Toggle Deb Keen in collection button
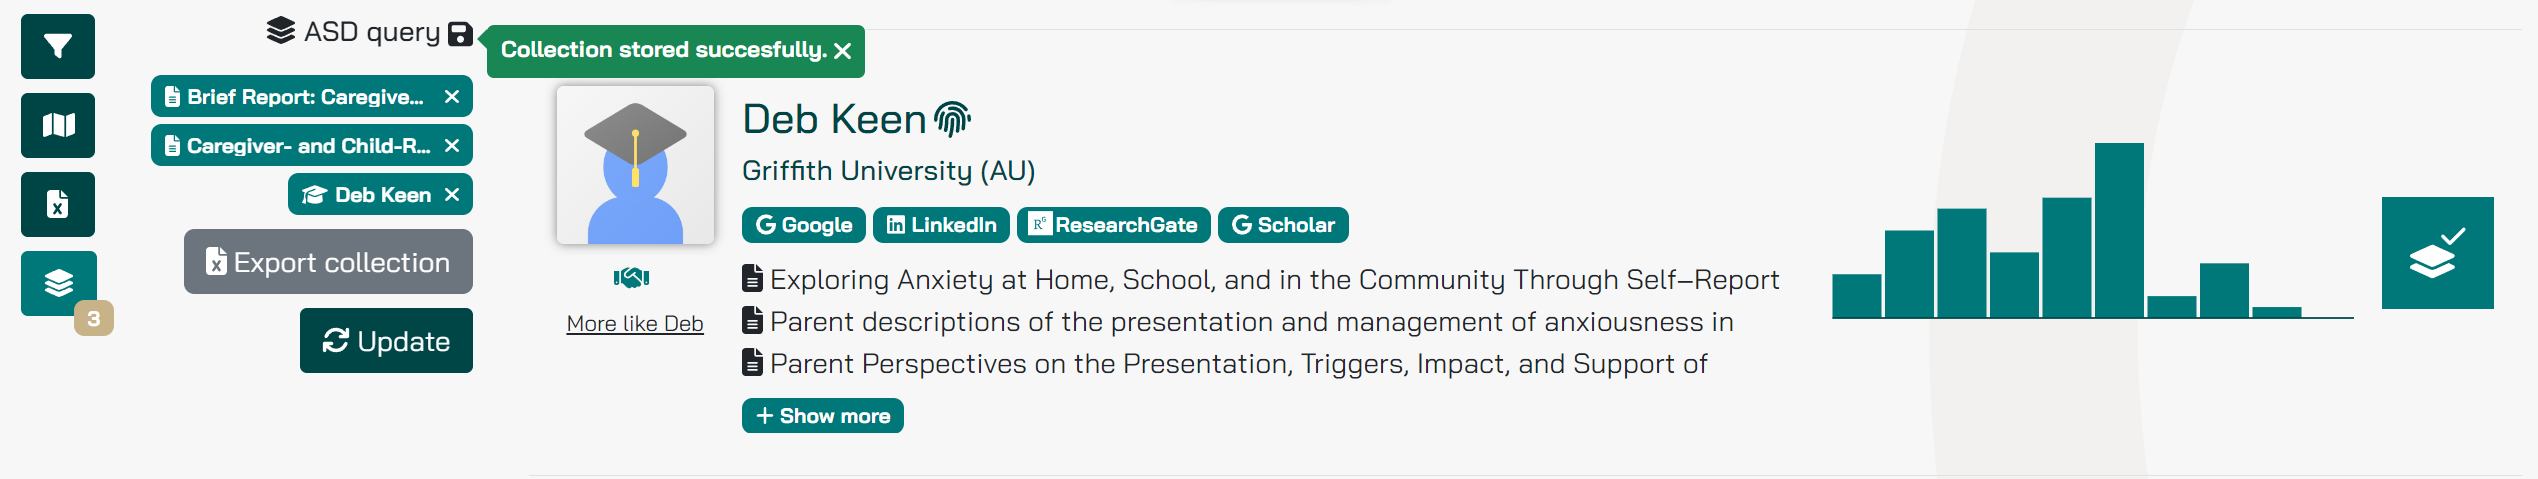The height and width of the screenshot is (479, 2538). click(x=2436, y=253)
